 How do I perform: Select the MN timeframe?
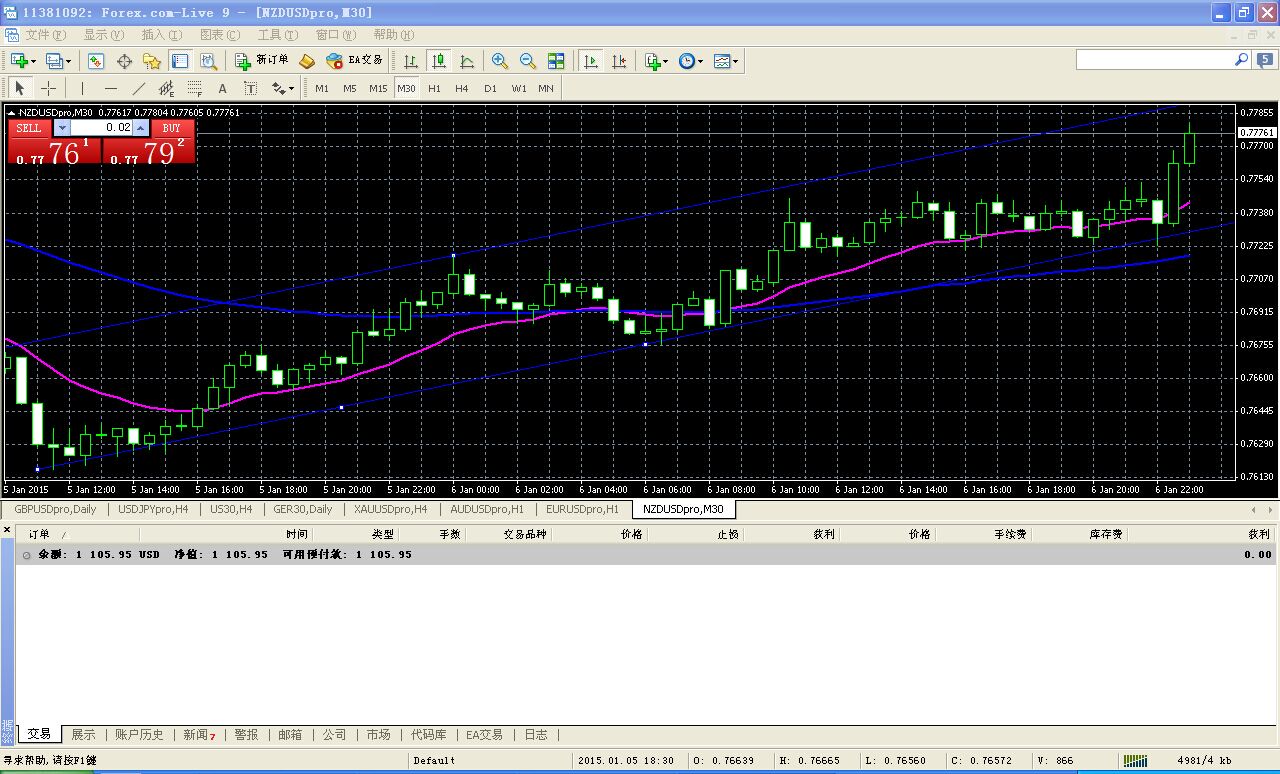546,88
